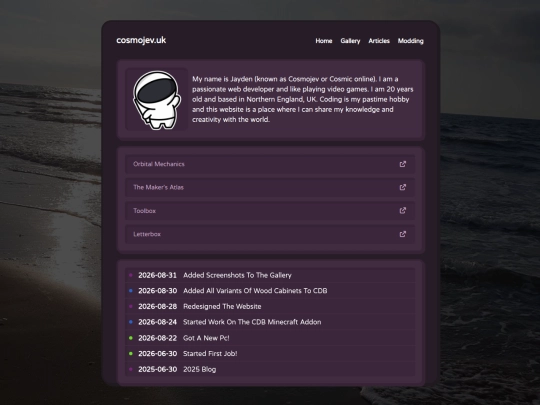Click external-link icon on Toolbox row

click(403, 210)
